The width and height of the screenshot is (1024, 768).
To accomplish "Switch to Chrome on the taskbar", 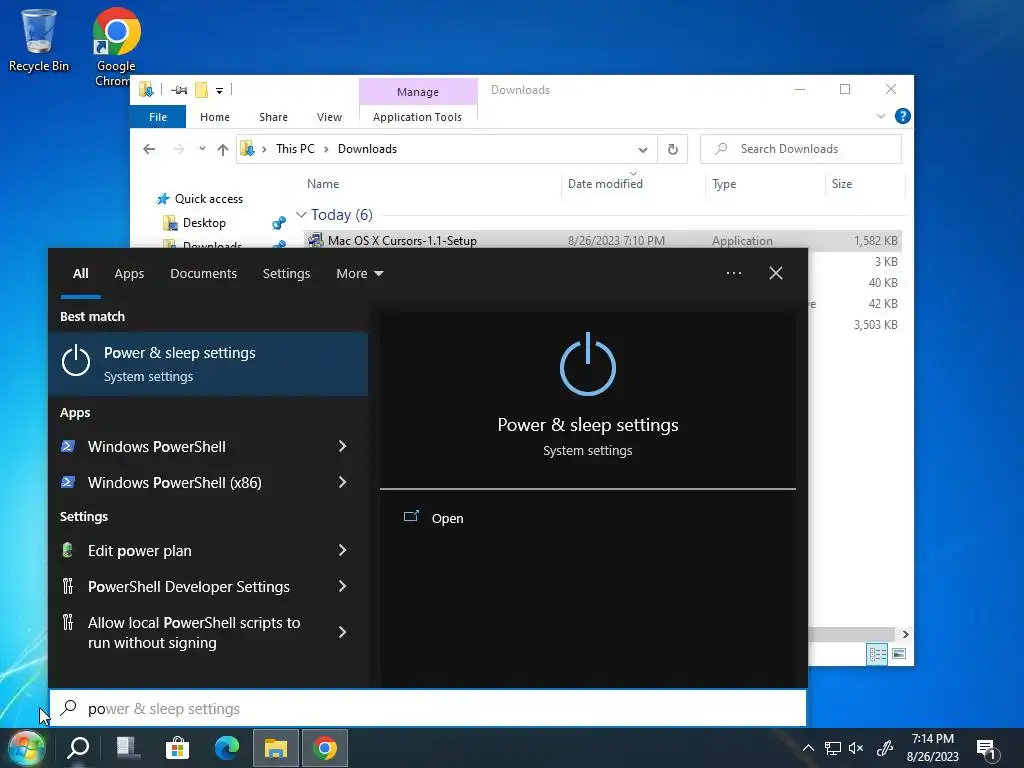I will (x=325, y=748).
